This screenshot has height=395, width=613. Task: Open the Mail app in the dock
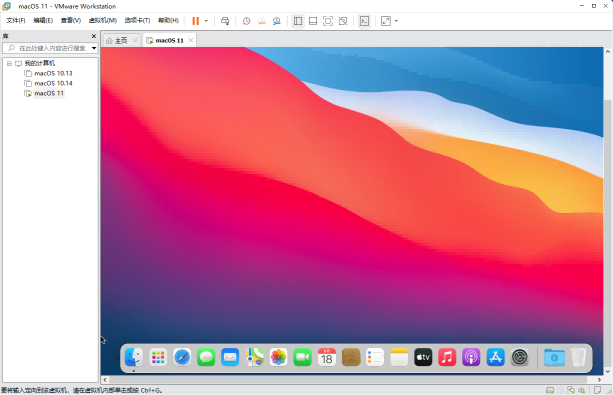coord(230,357)
